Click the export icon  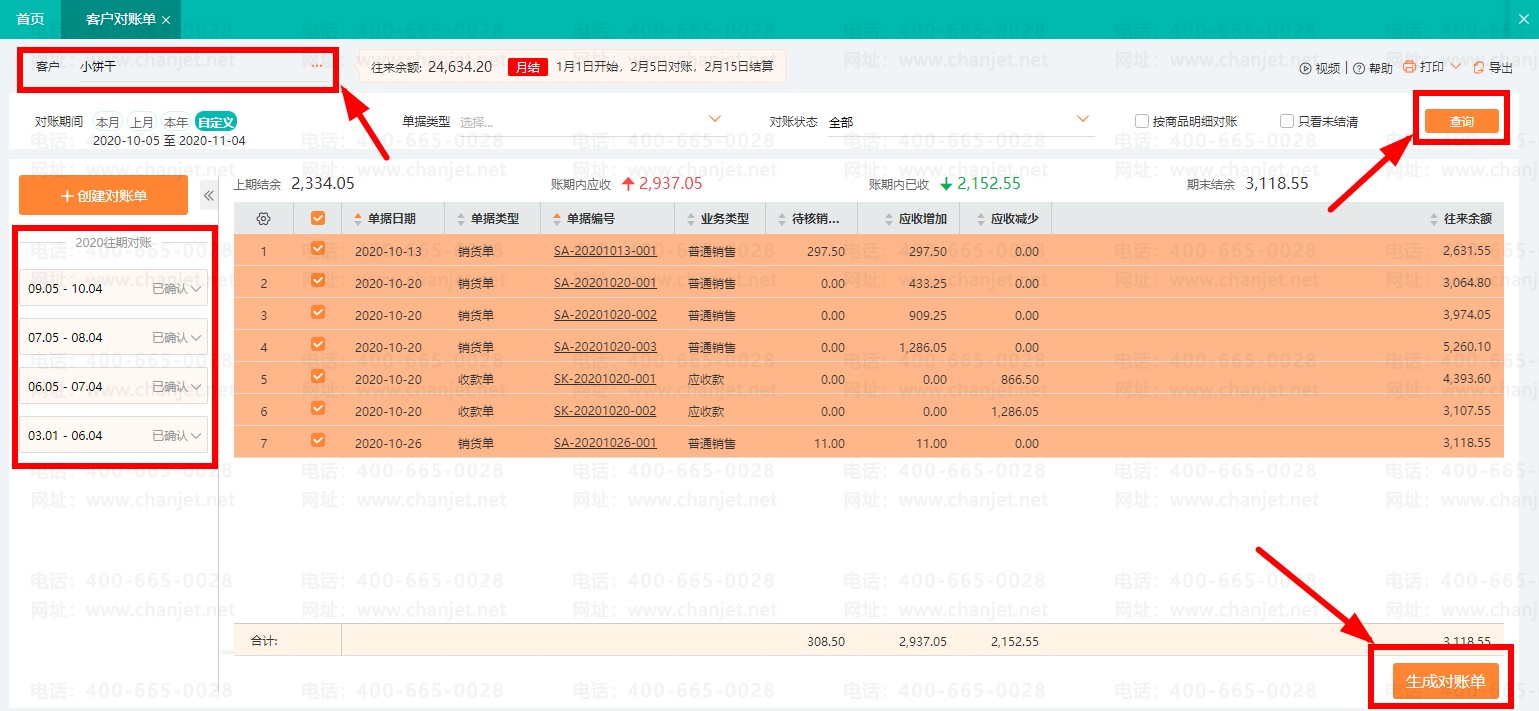pos(1478,68)
